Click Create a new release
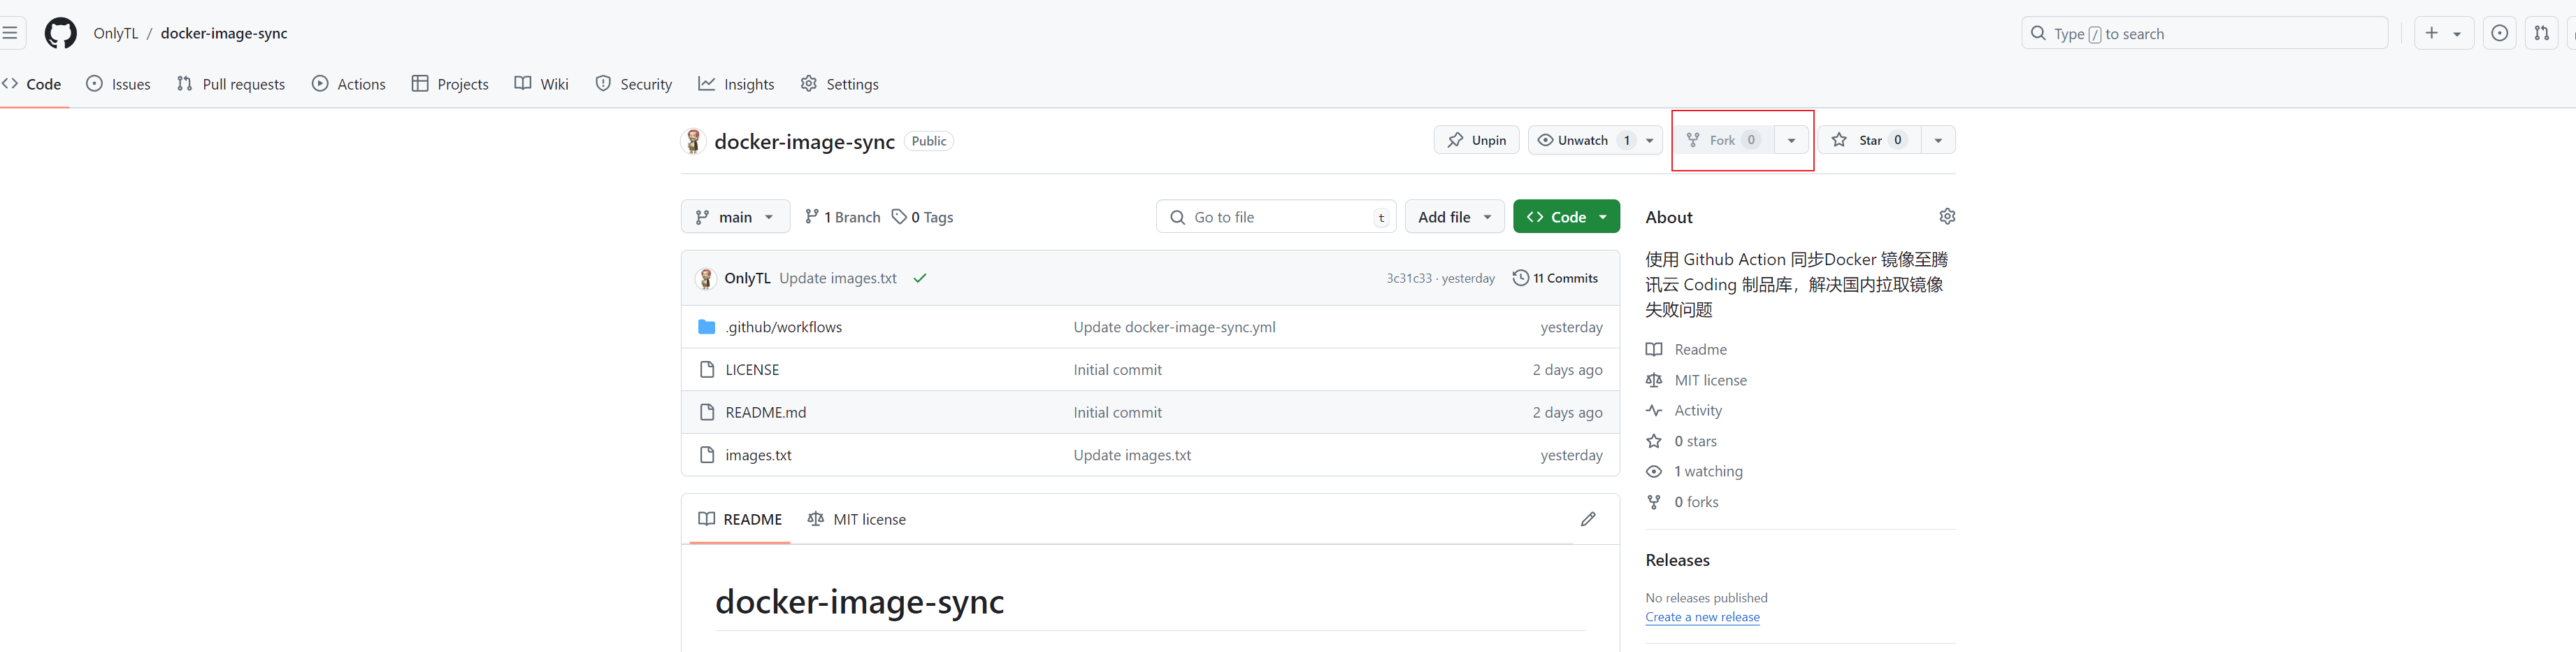 pos(1702,617)
